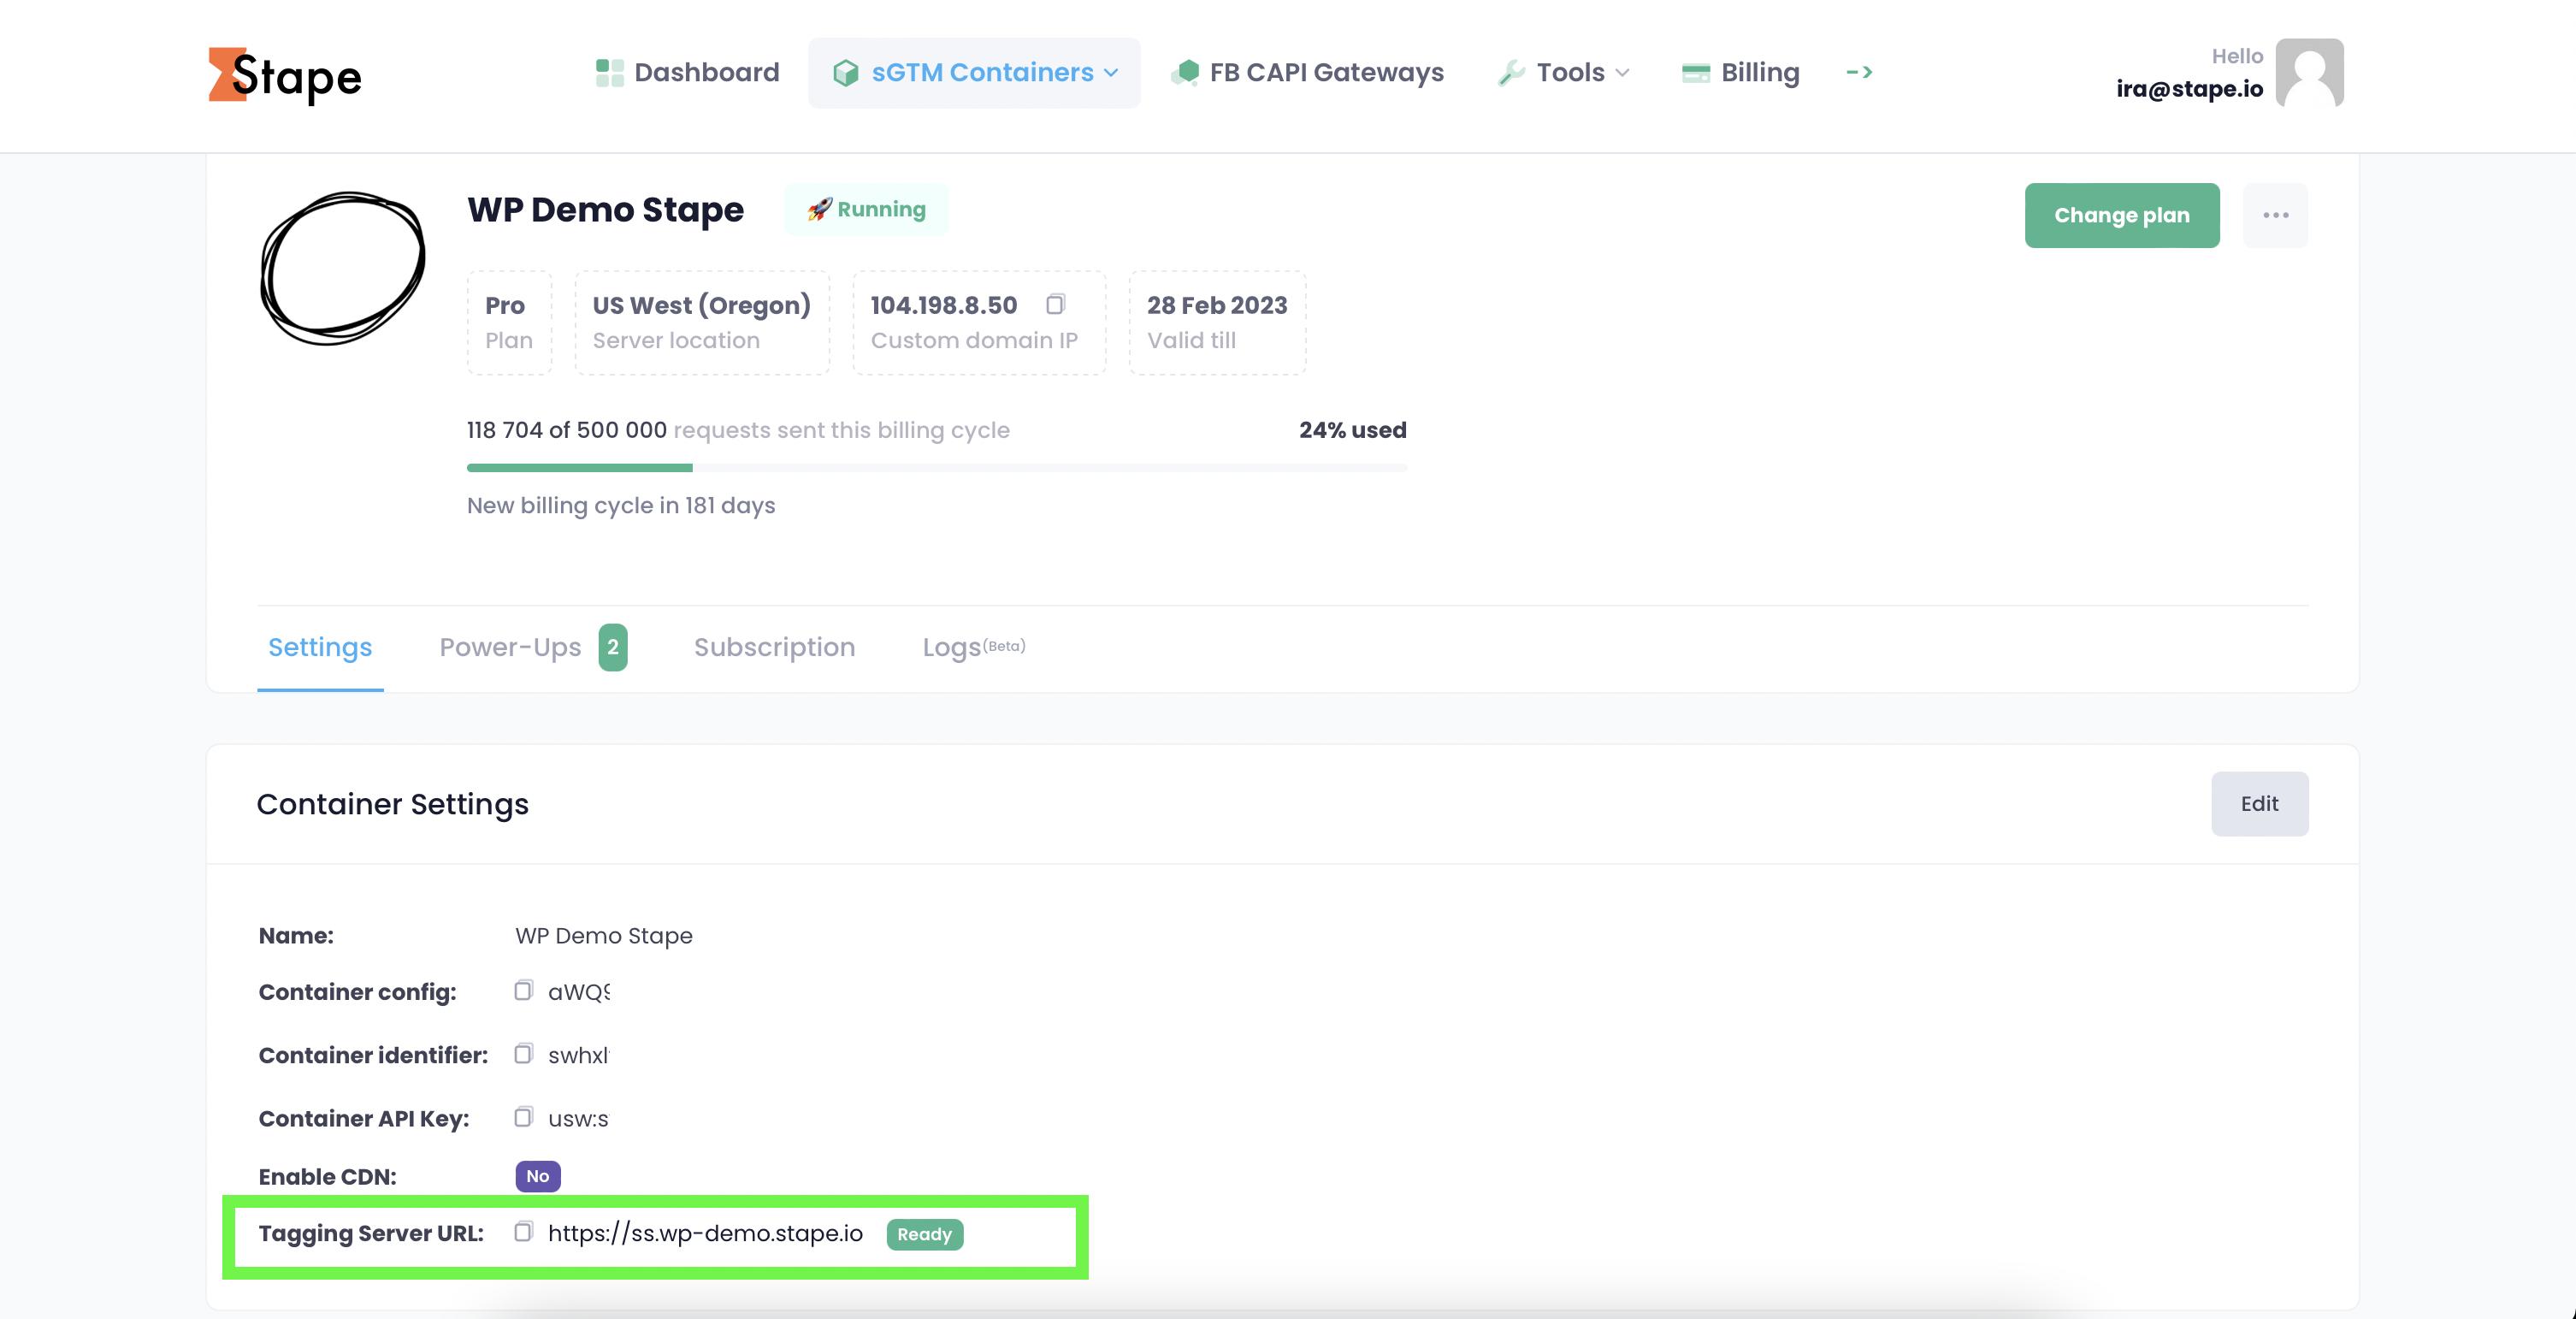Screen dimensions: 2576x1319
Task: Click the https://ss.wp-demo.stape.io URL text
Action: (705, 1233)
